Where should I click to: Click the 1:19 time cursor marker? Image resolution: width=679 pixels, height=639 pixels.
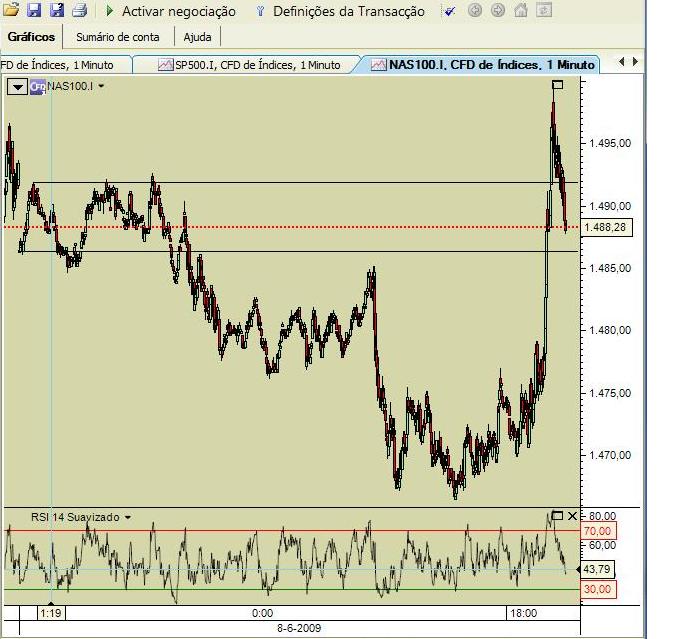tap(51, 613)
